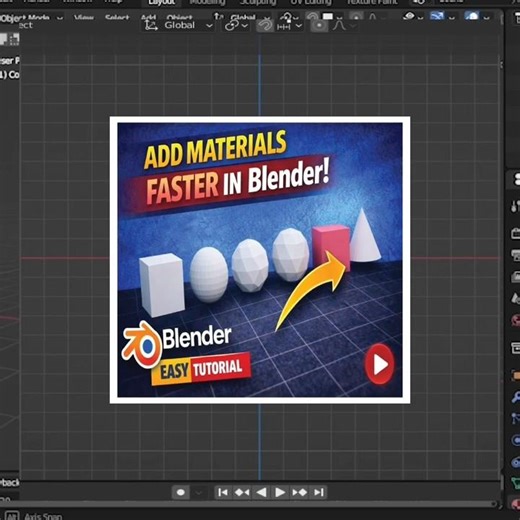Open the Select menu in the viewport header

tap(117, 17)
